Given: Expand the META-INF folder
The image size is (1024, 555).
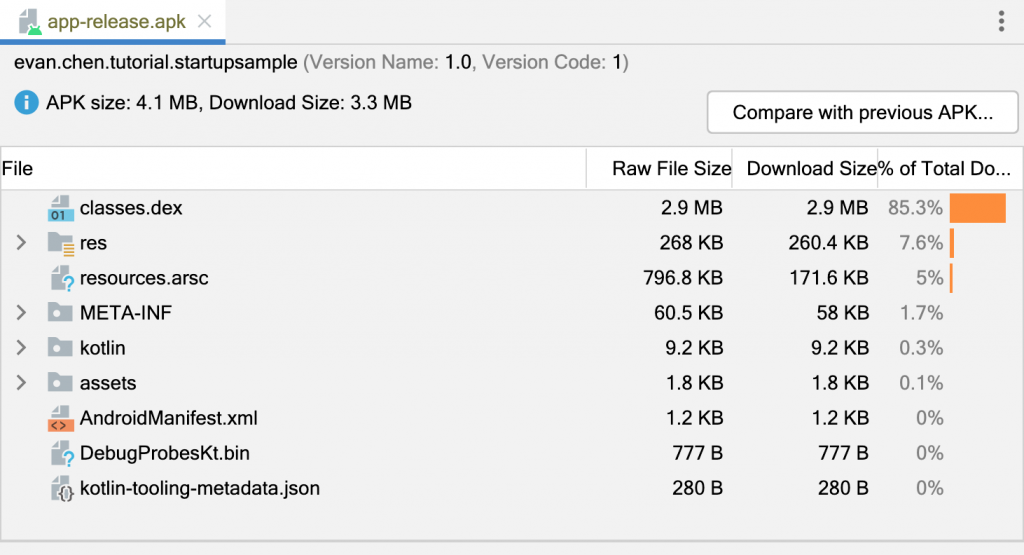Looking at the screenshot, I should coord(21,313).
